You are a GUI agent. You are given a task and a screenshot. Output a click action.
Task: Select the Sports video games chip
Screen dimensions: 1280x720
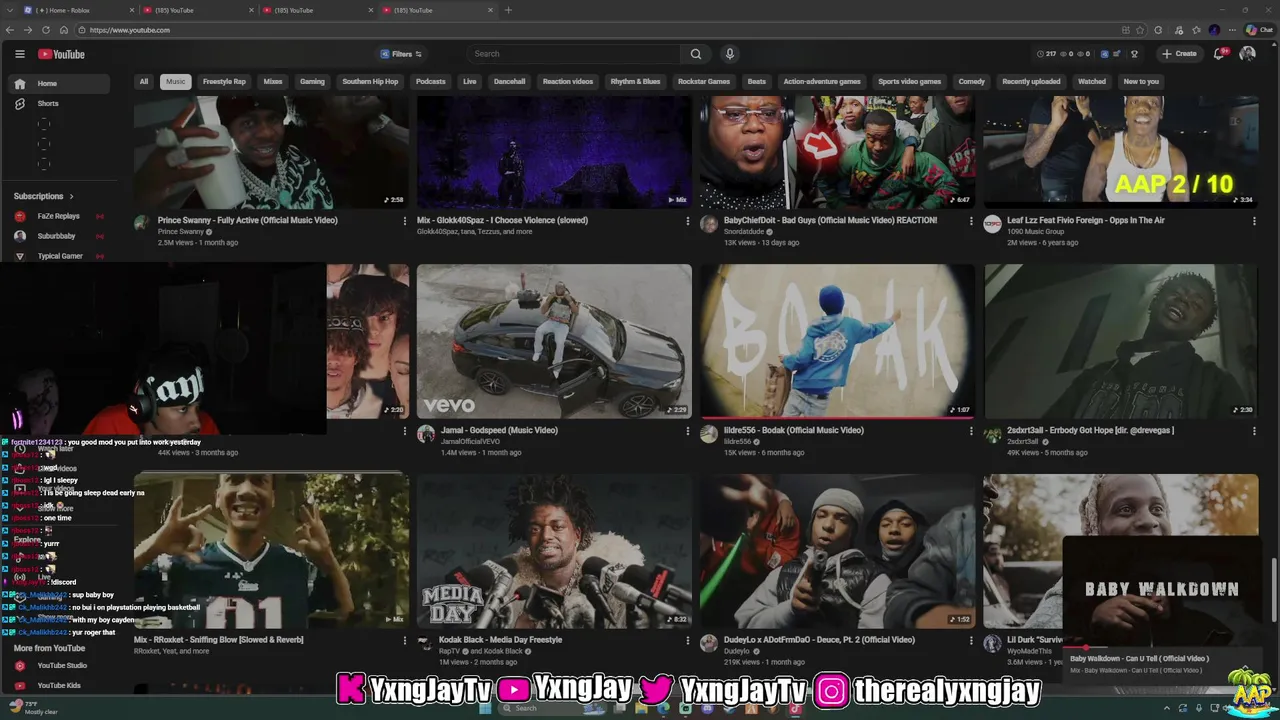point(909,82)
